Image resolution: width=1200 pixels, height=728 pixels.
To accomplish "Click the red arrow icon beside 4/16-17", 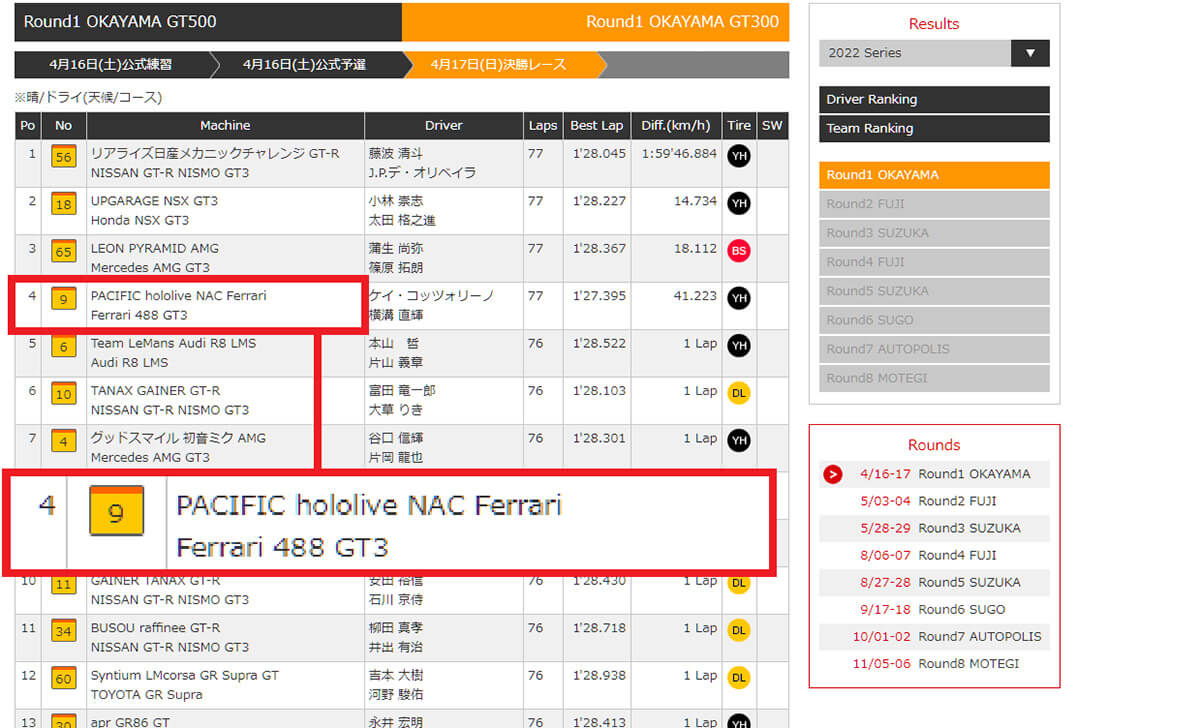I will coord(833,474).
